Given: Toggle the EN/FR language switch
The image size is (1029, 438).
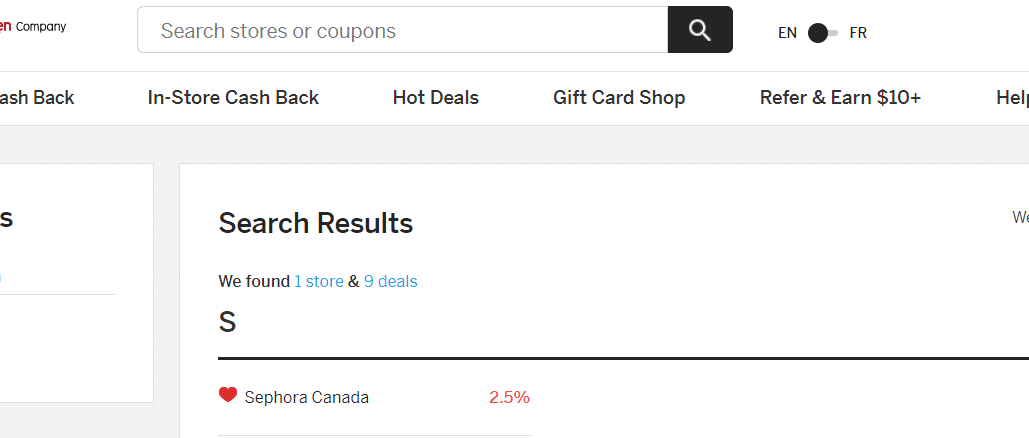Looking at the screenshot, I should tap(823, 33).
